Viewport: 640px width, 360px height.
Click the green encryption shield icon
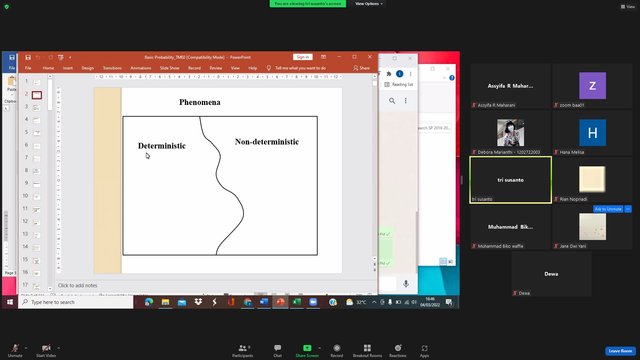7,7
